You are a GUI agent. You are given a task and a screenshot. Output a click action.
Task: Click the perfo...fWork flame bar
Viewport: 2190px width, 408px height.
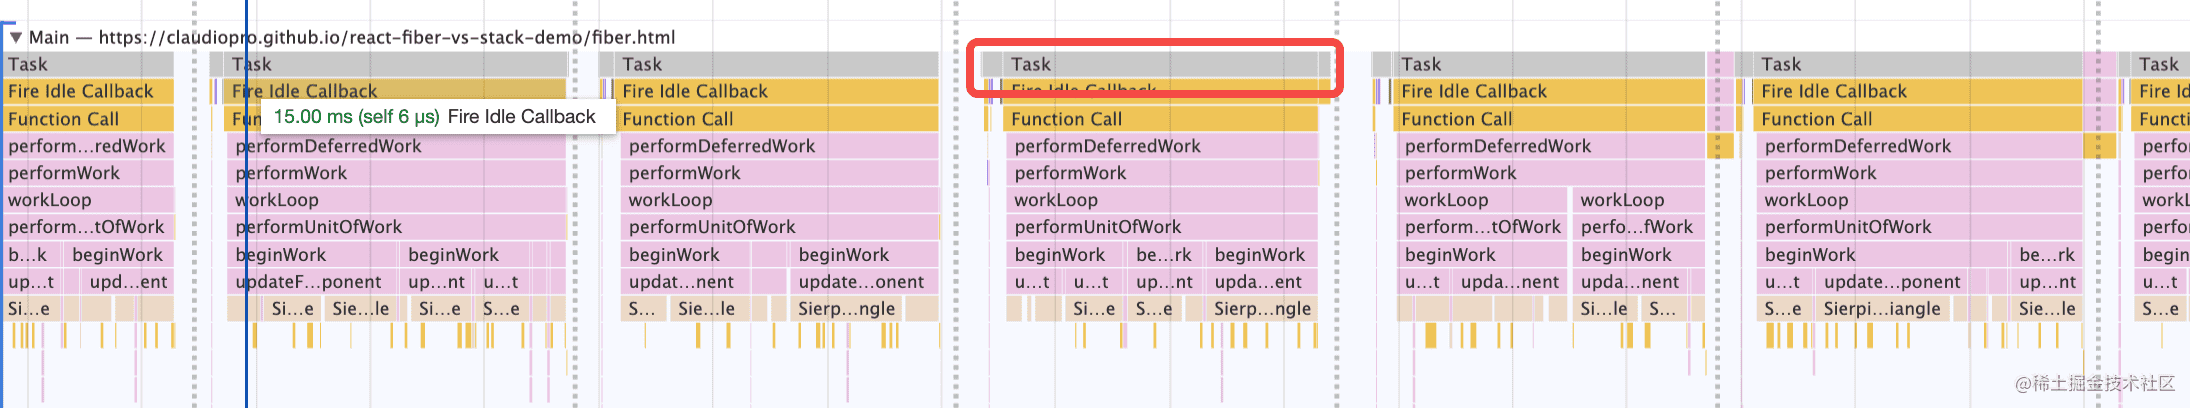coord(1637,227)
